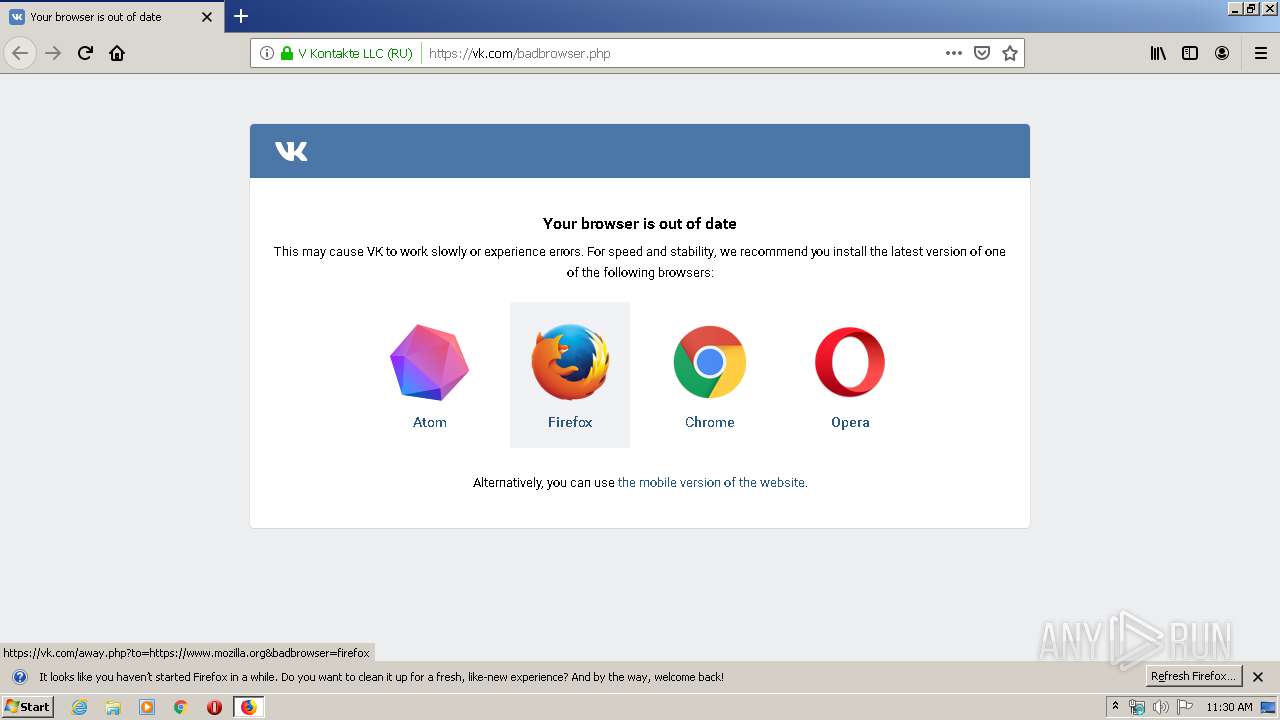Click the Refresh Firefox button
The image size is (1280, 720).
1194,676
